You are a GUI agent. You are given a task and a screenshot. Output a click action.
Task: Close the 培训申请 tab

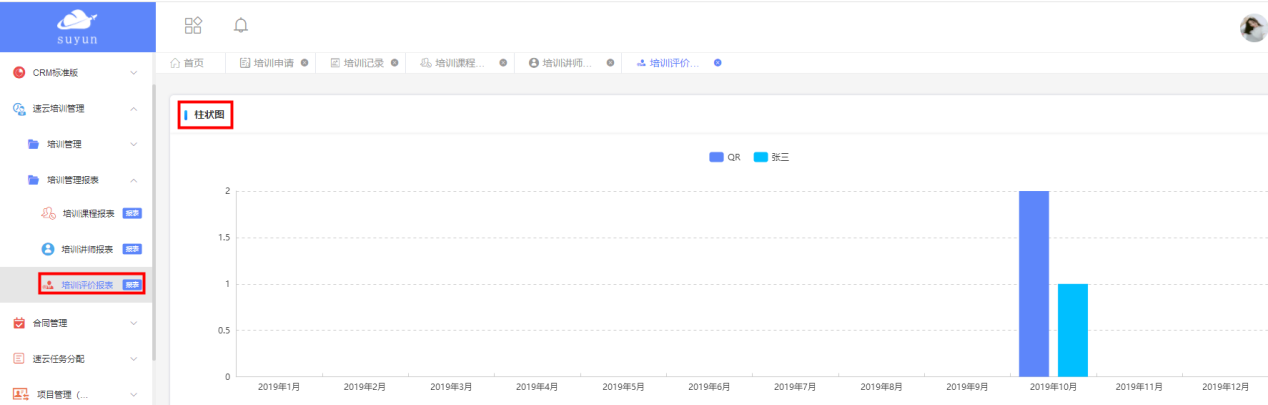(304, 63)
